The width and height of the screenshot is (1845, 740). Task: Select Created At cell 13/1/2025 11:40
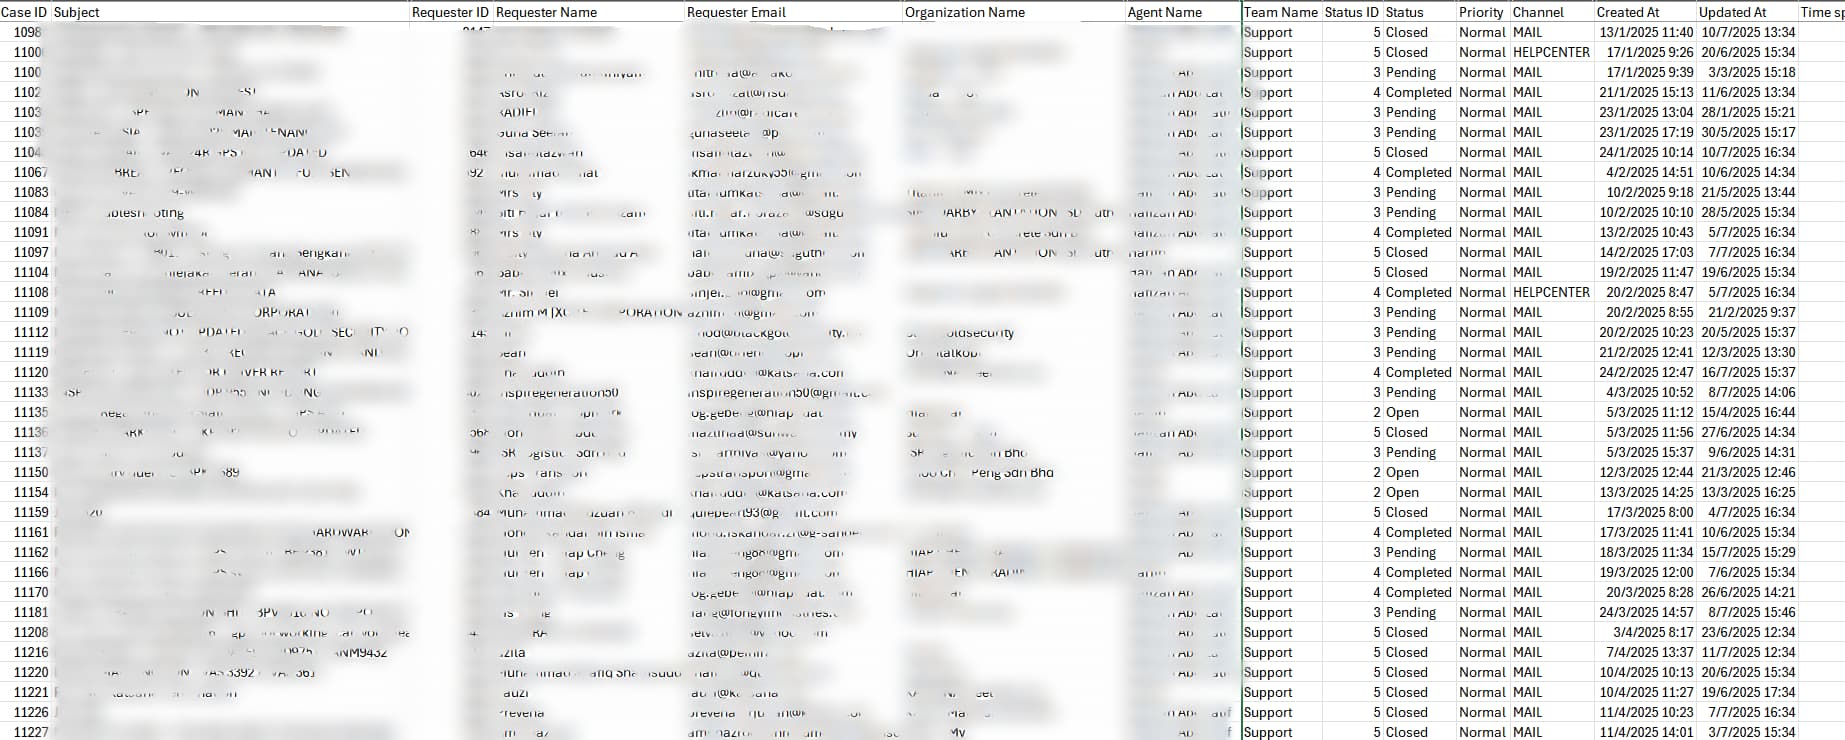(x=1646, y=32)
